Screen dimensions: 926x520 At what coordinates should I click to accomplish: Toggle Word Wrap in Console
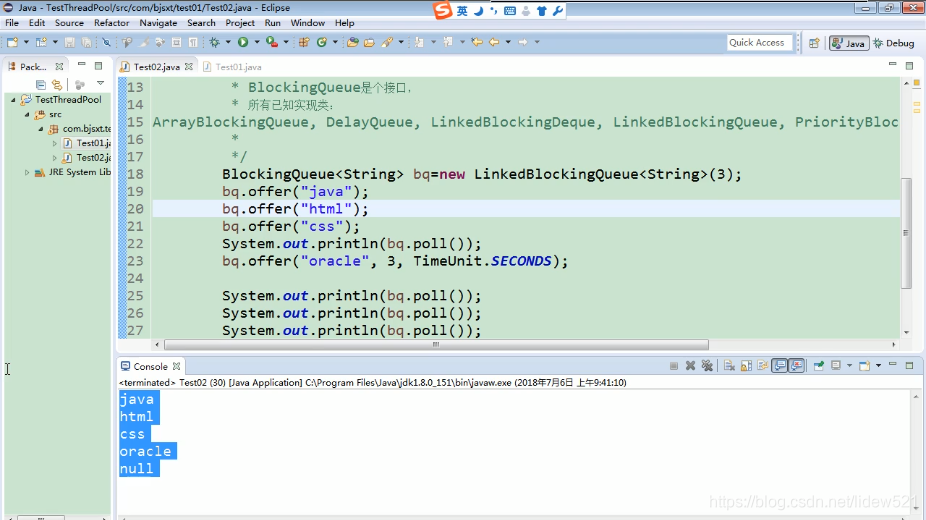point(763,366)
